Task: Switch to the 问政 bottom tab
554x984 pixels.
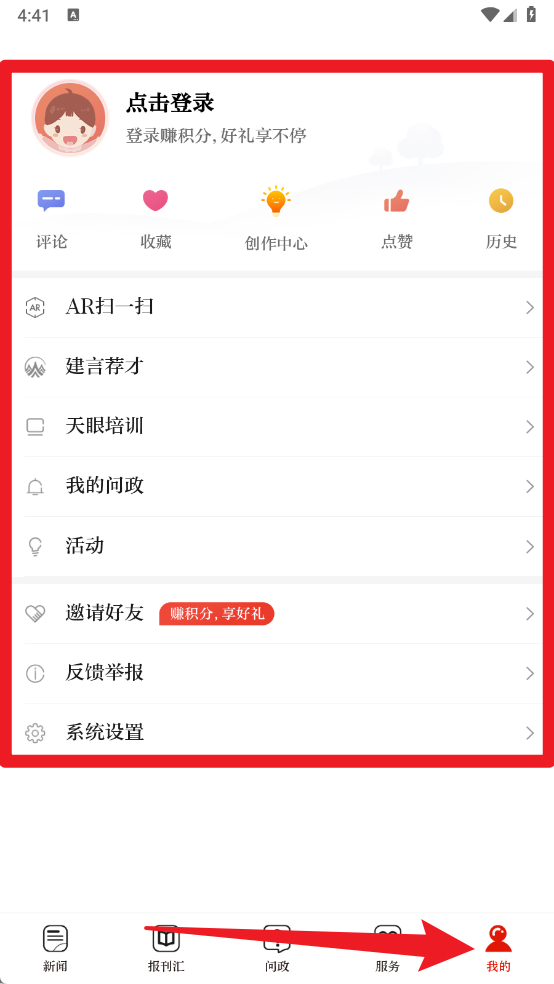Action: [277, 948]
